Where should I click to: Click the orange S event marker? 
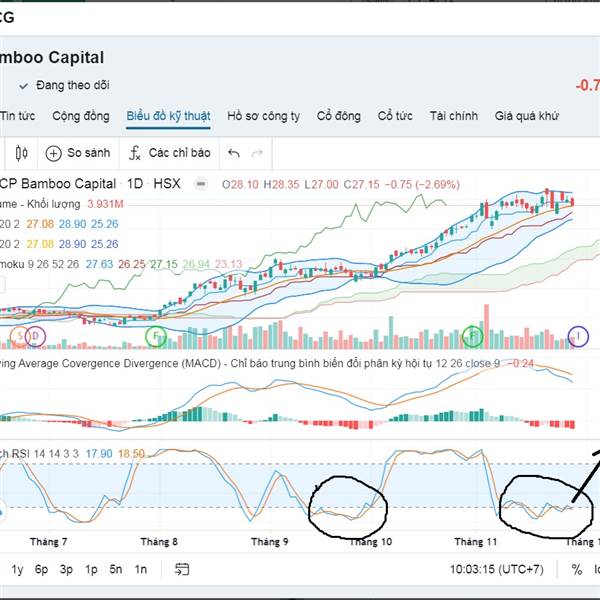[20, 336]
